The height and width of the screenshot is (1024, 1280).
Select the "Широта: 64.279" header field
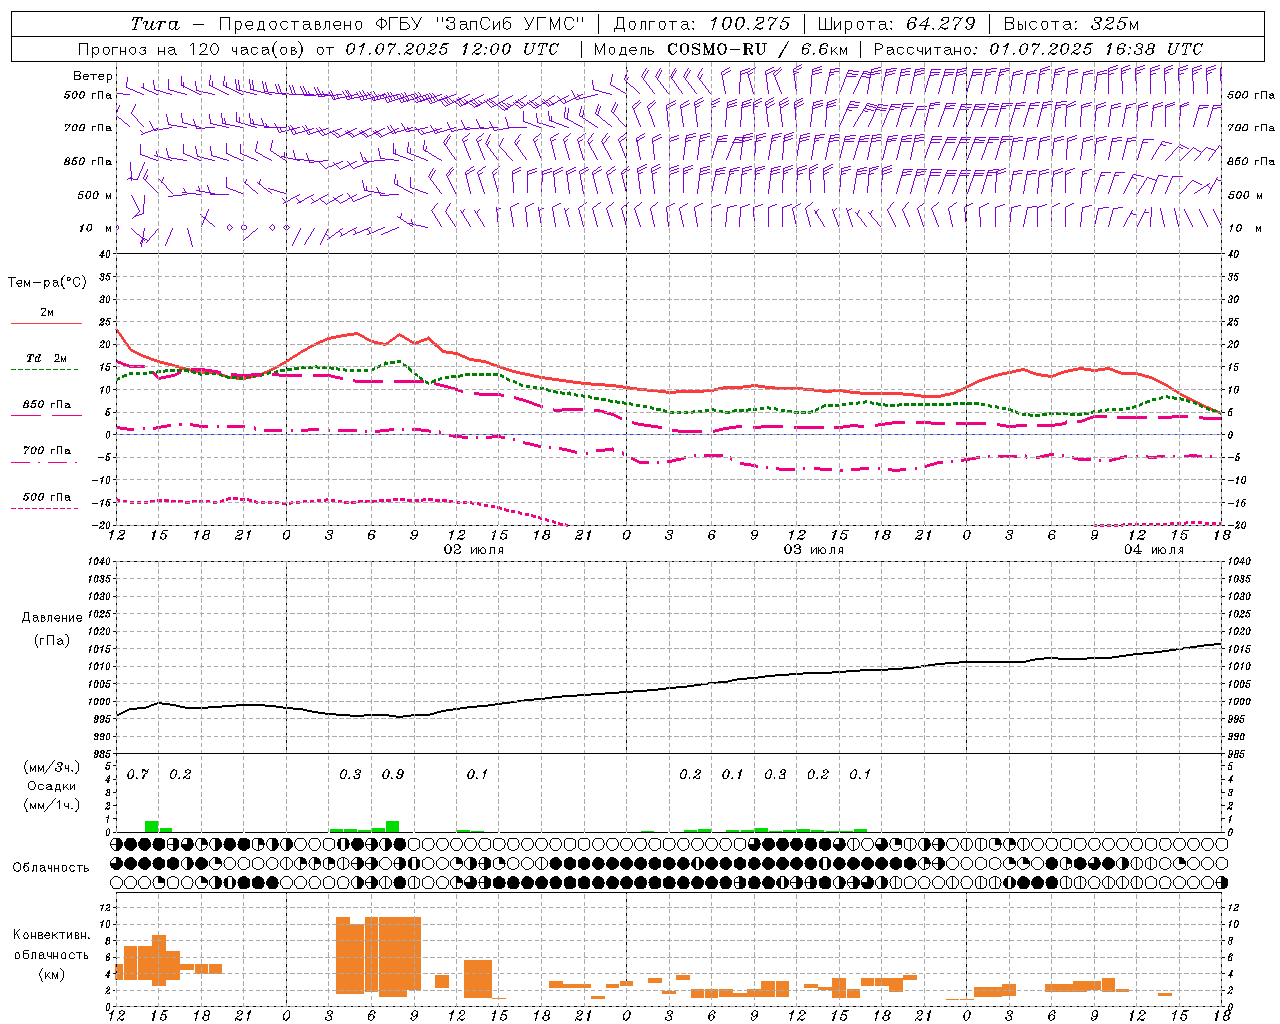(x=896, y=24)
